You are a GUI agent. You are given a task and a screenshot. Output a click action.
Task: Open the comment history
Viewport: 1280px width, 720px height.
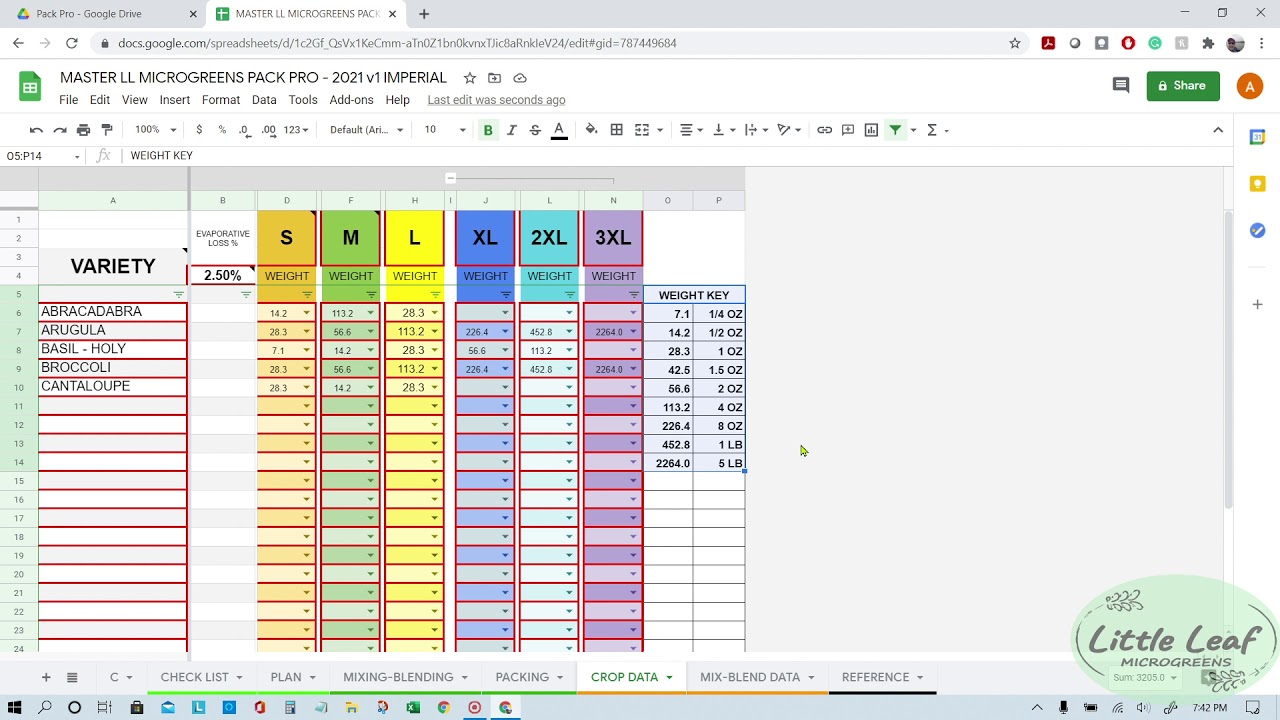click(1121, 86)
